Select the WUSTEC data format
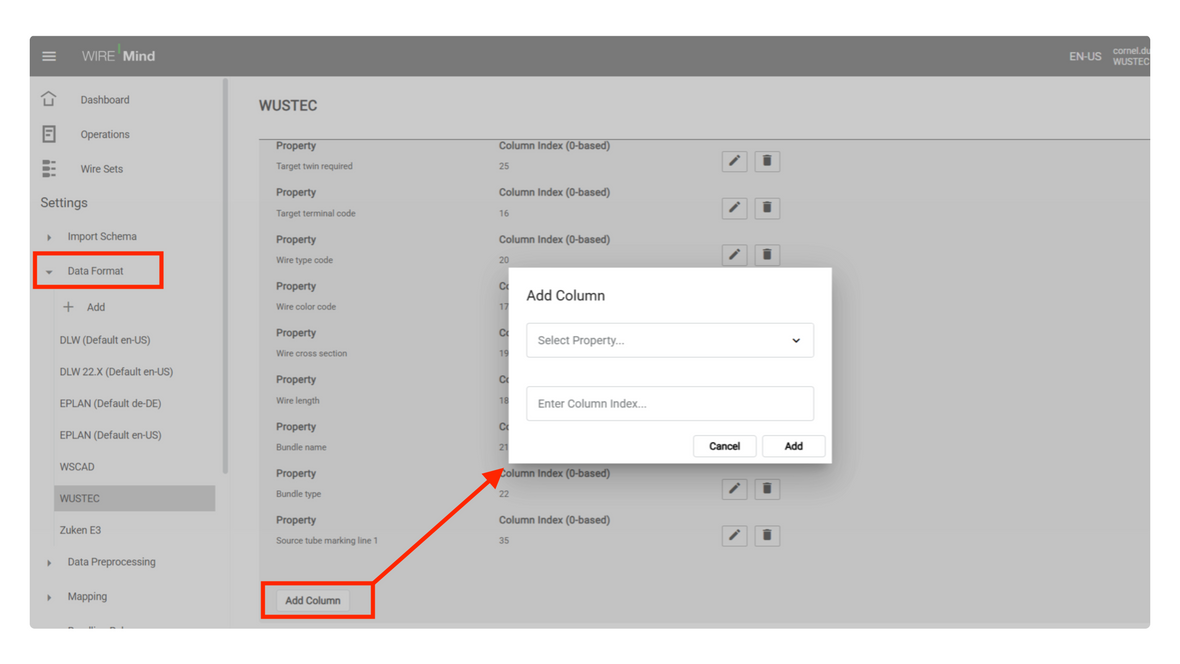Image resolution: width=1180 pixels, height=664 pixels. (x=135, y=498)
